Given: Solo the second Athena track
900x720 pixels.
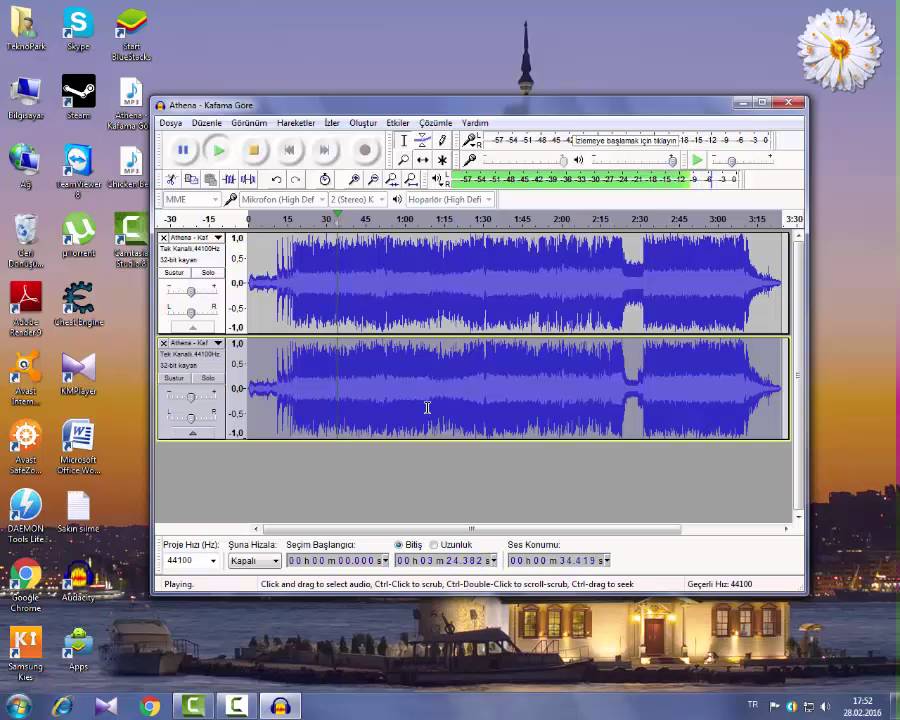Looking at the screenshot, I should 208,378.
